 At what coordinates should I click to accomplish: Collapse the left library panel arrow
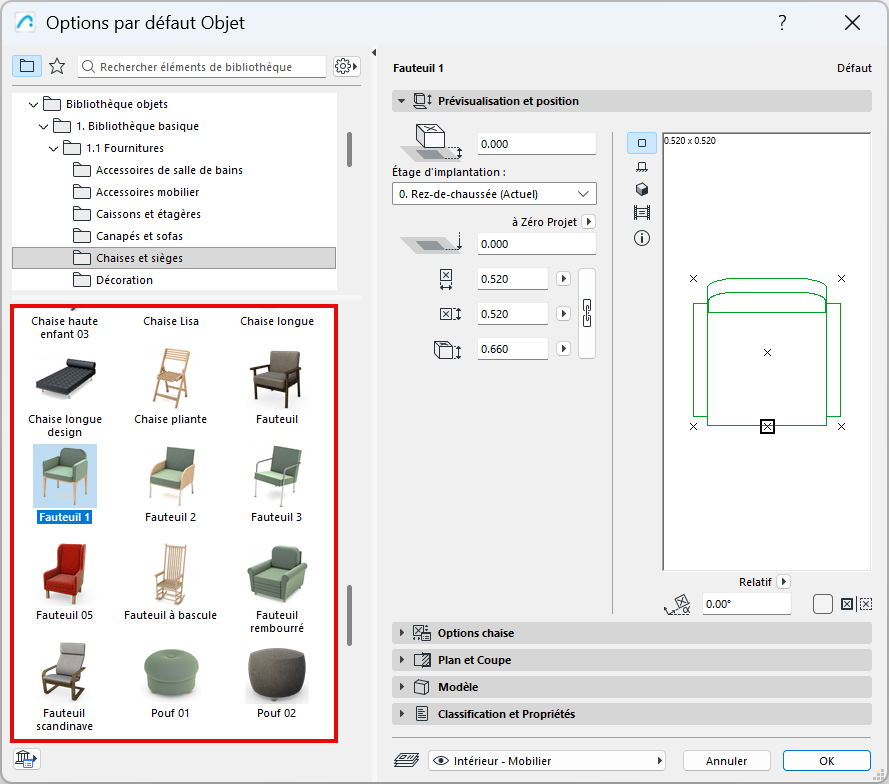click(374, 53)
